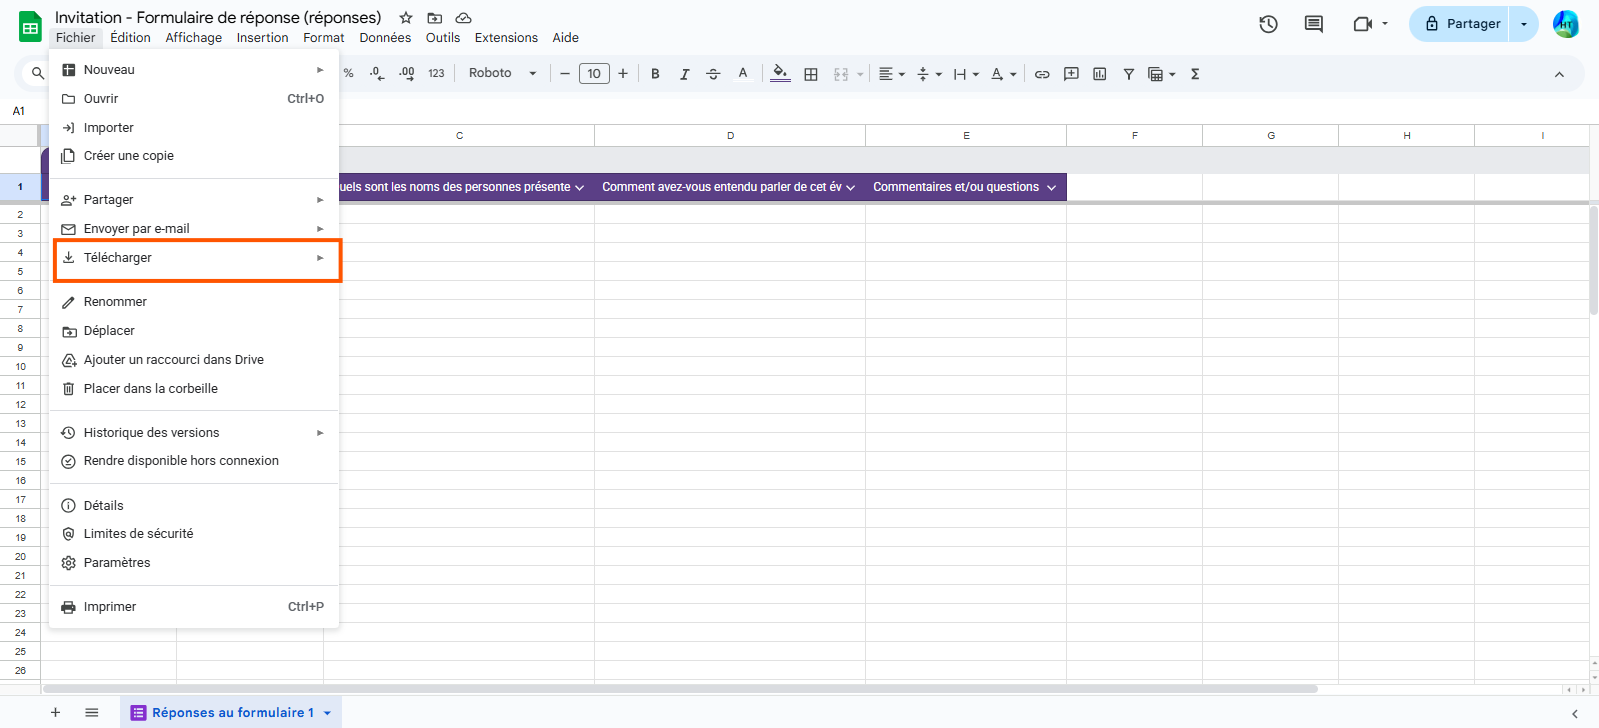
Task: Click the horizontal scrollbar
Action: 680,689
